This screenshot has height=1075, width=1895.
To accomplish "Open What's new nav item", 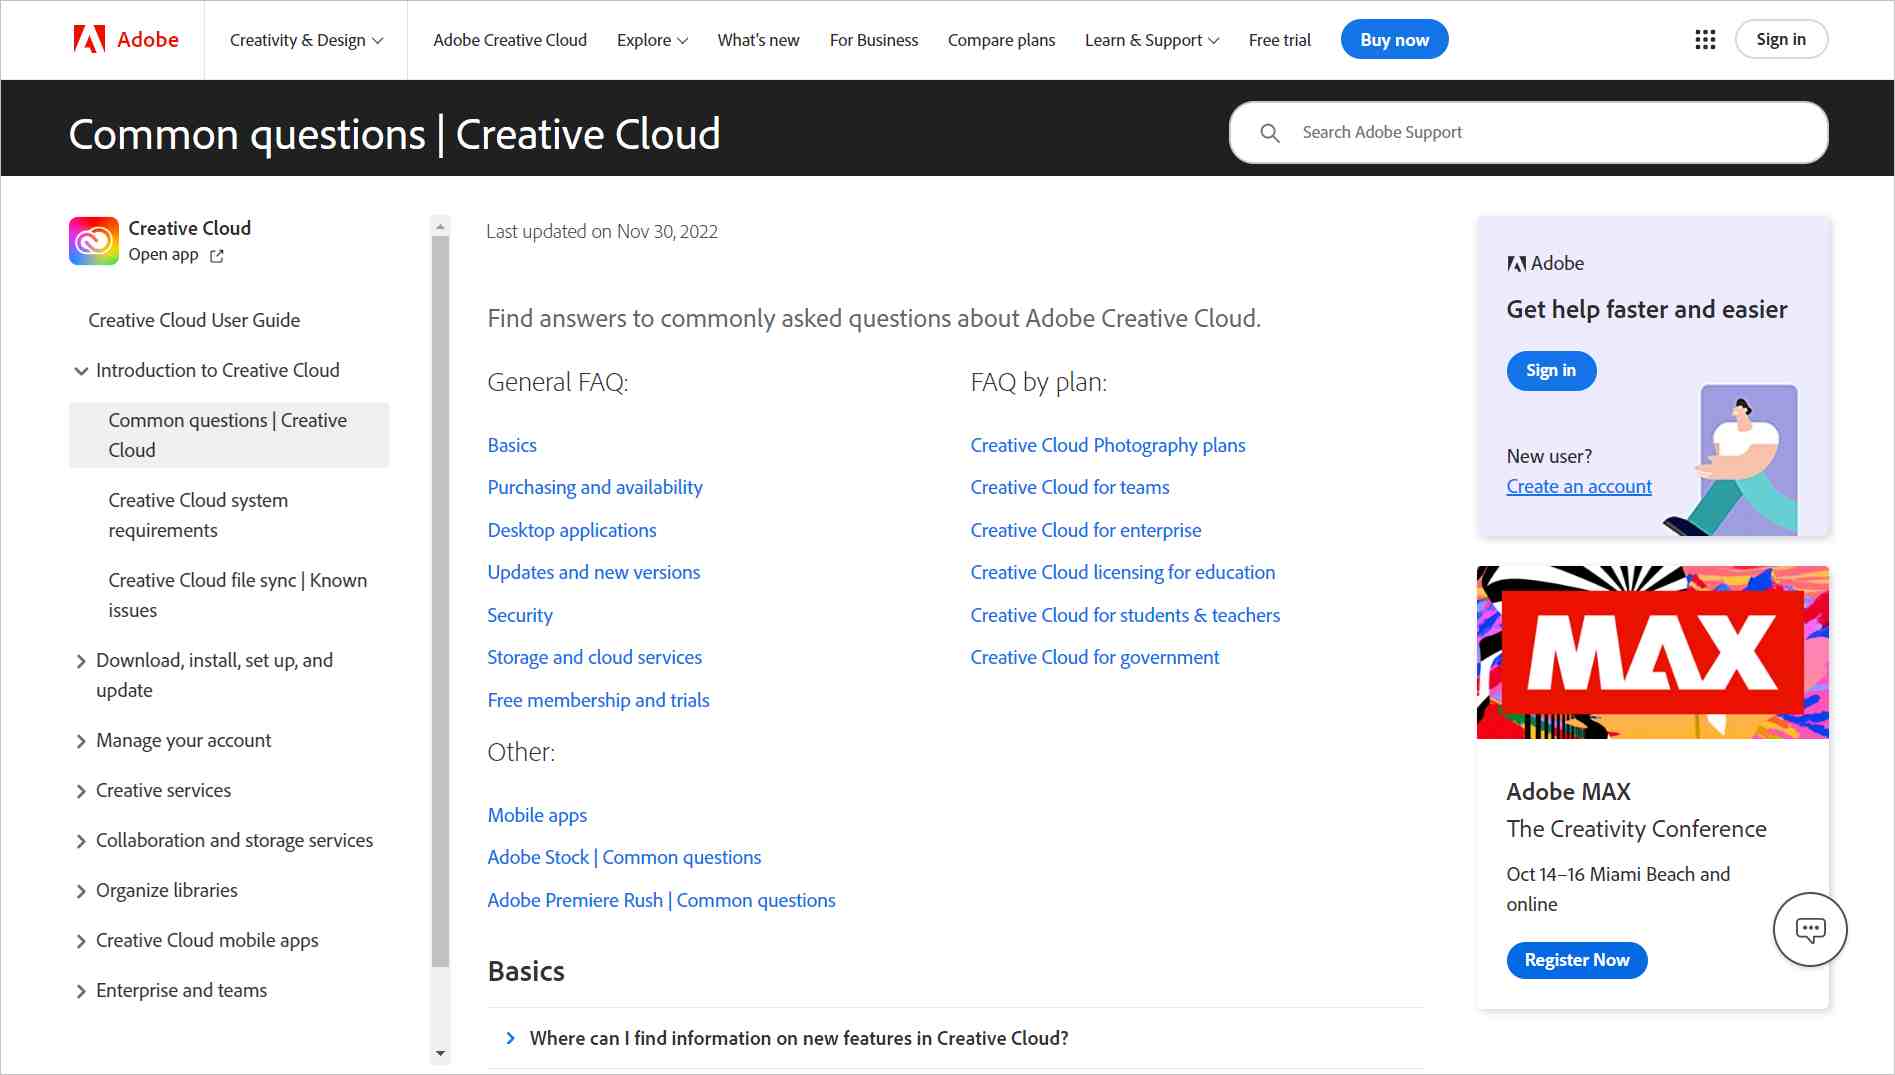I will (x=758, y=40).
